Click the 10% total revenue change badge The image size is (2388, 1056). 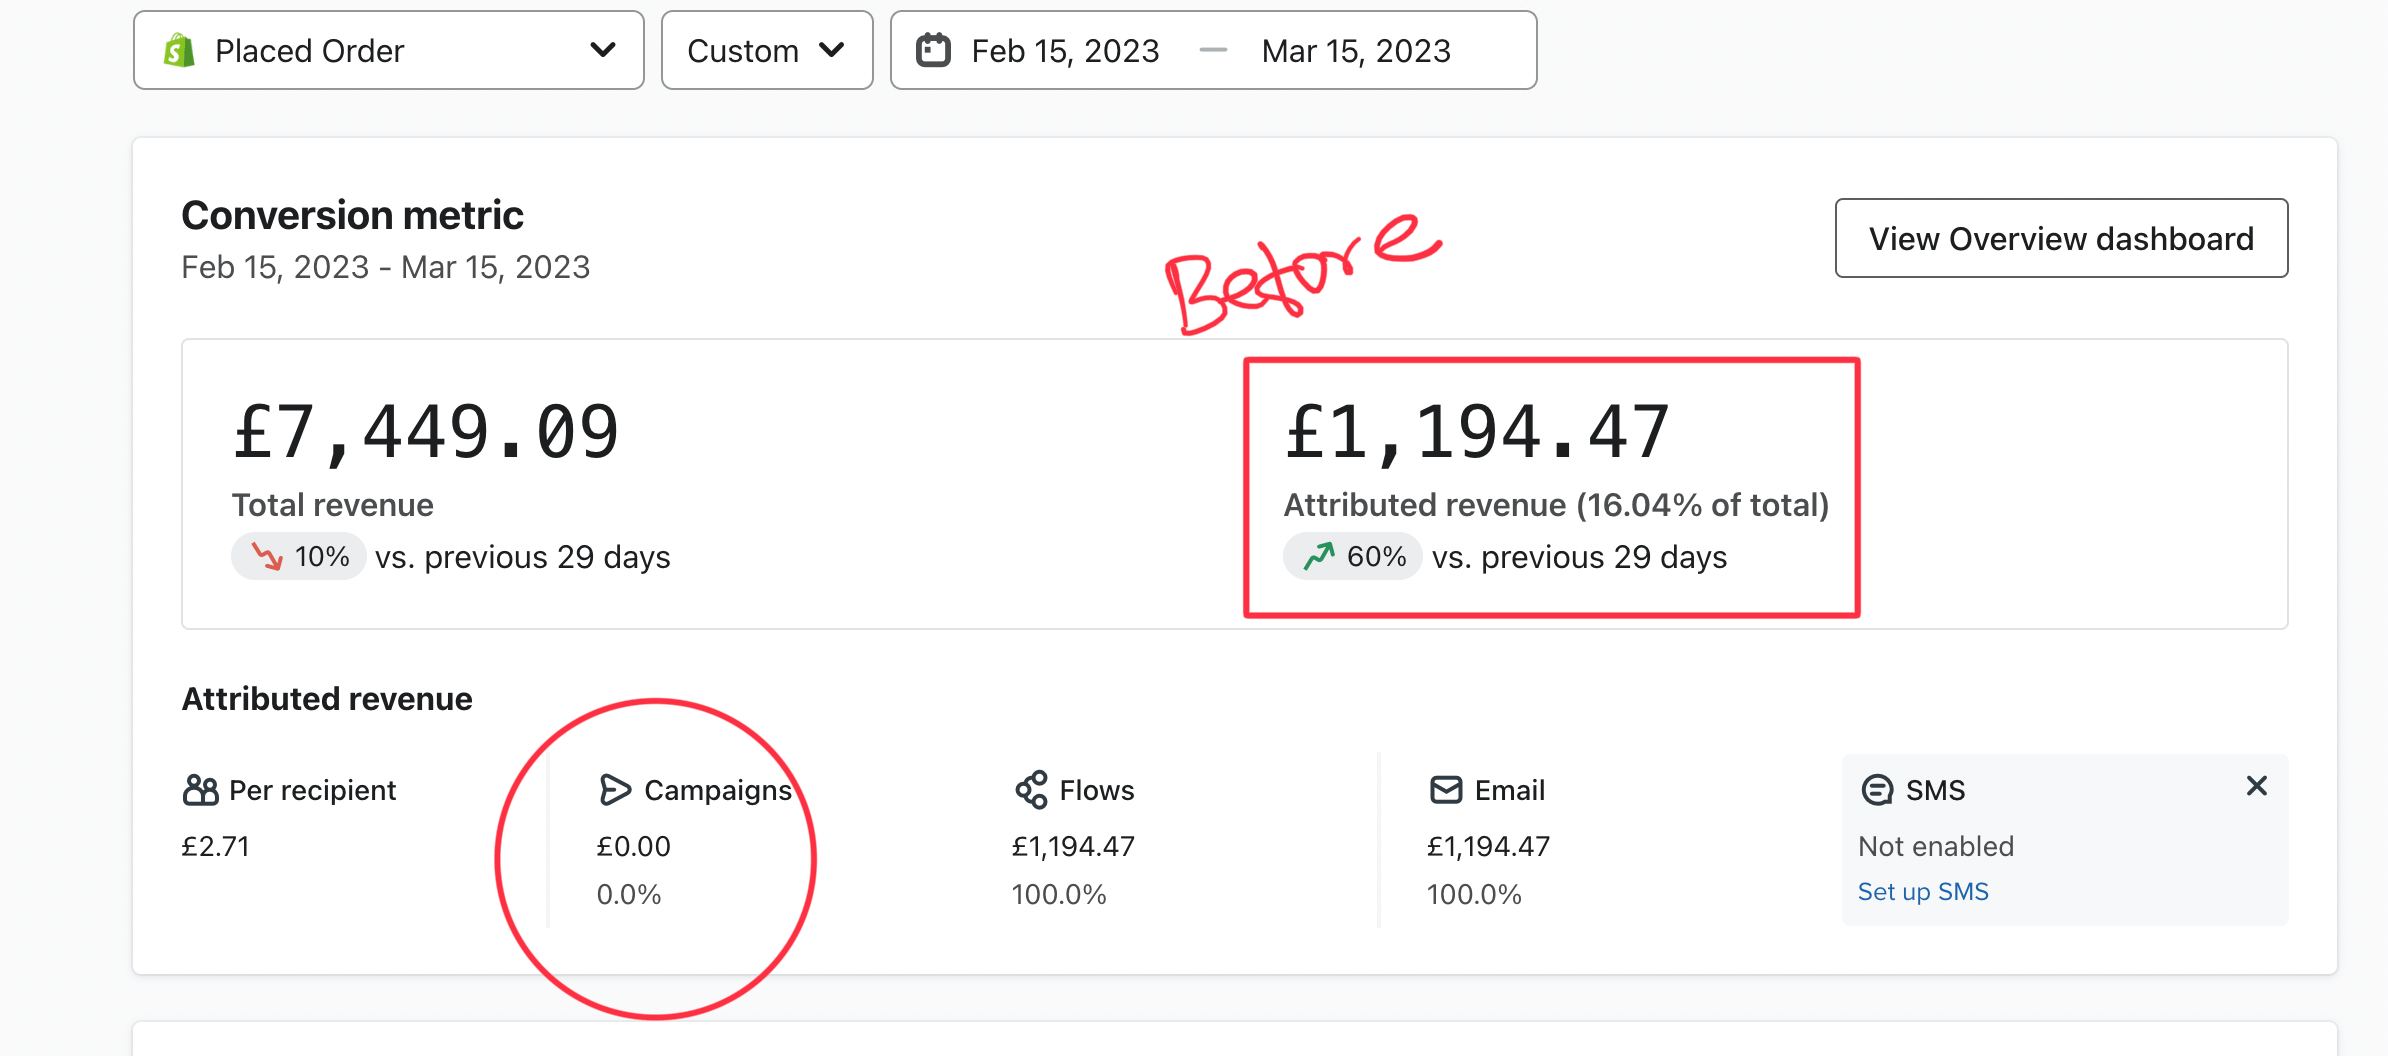tap(299, 556)
